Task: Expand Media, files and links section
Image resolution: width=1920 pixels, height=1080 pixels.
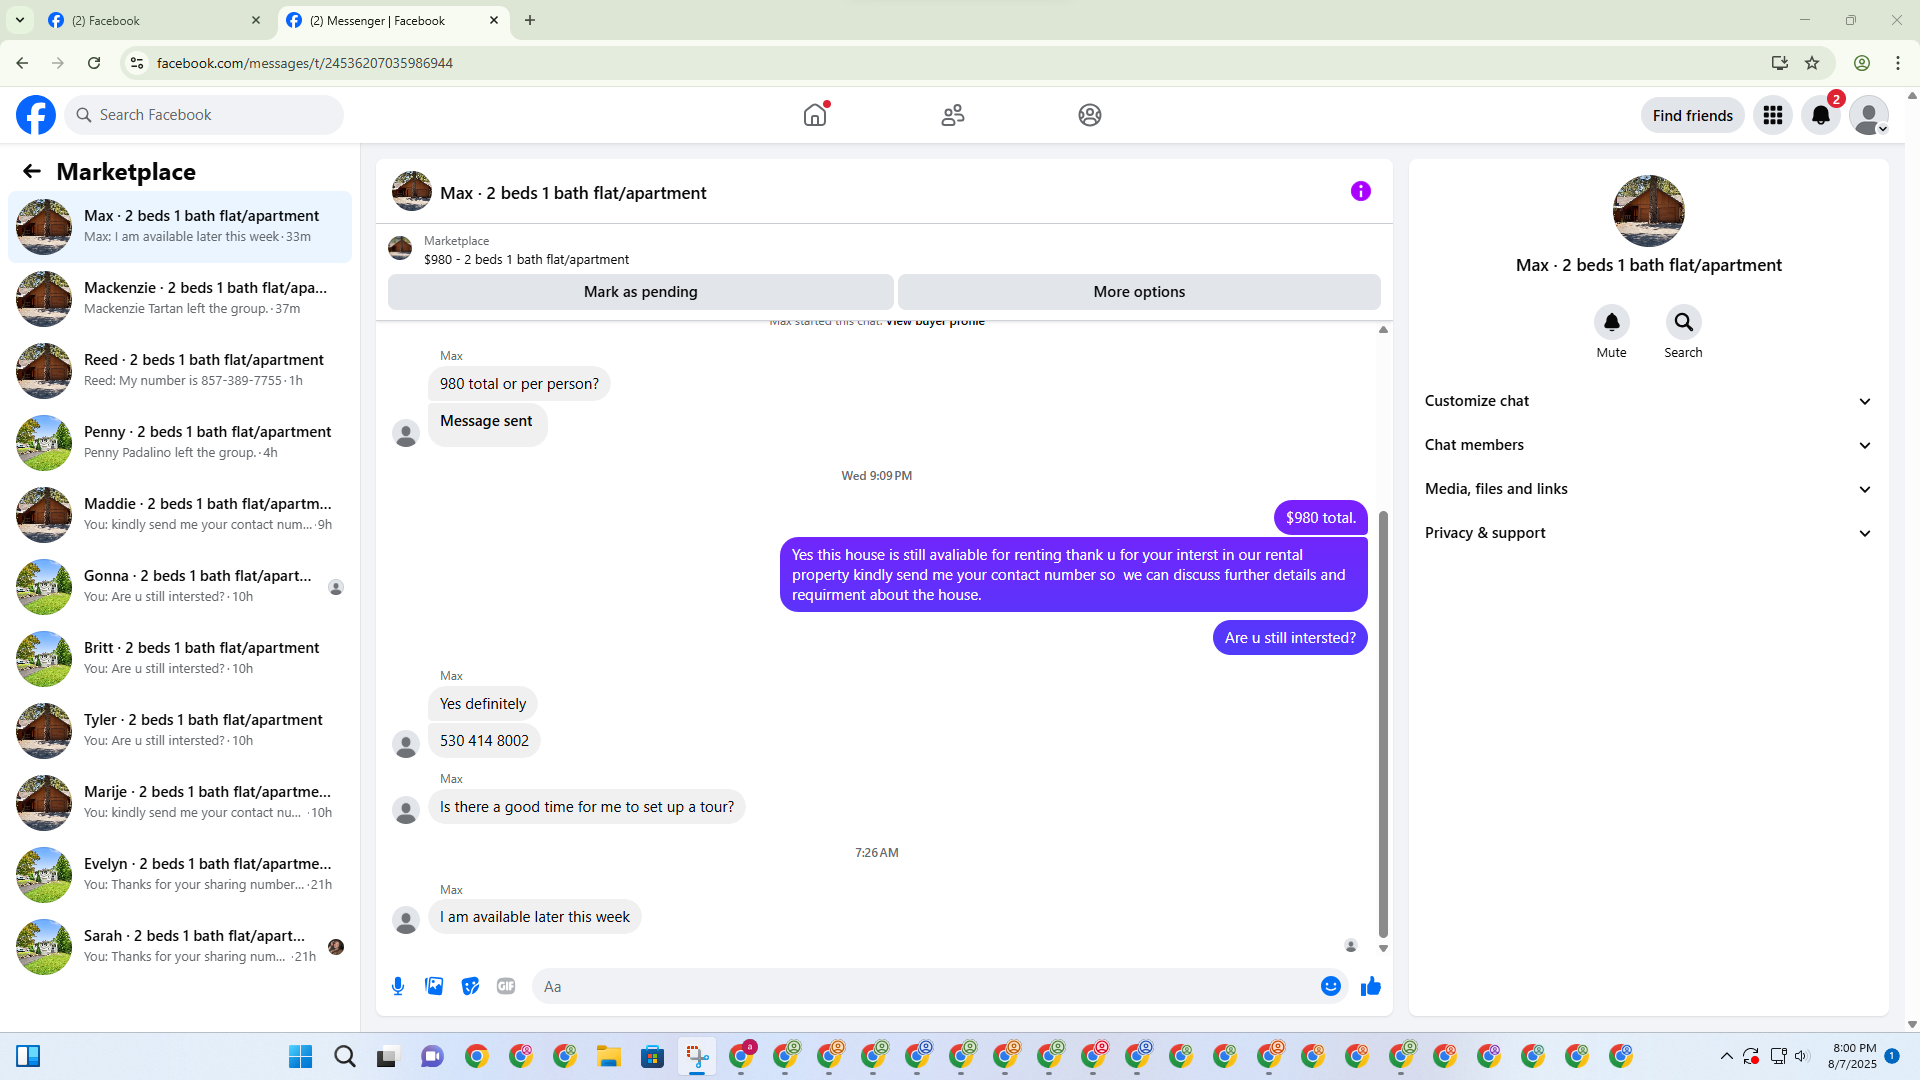Action: (x=1648, y=489)
